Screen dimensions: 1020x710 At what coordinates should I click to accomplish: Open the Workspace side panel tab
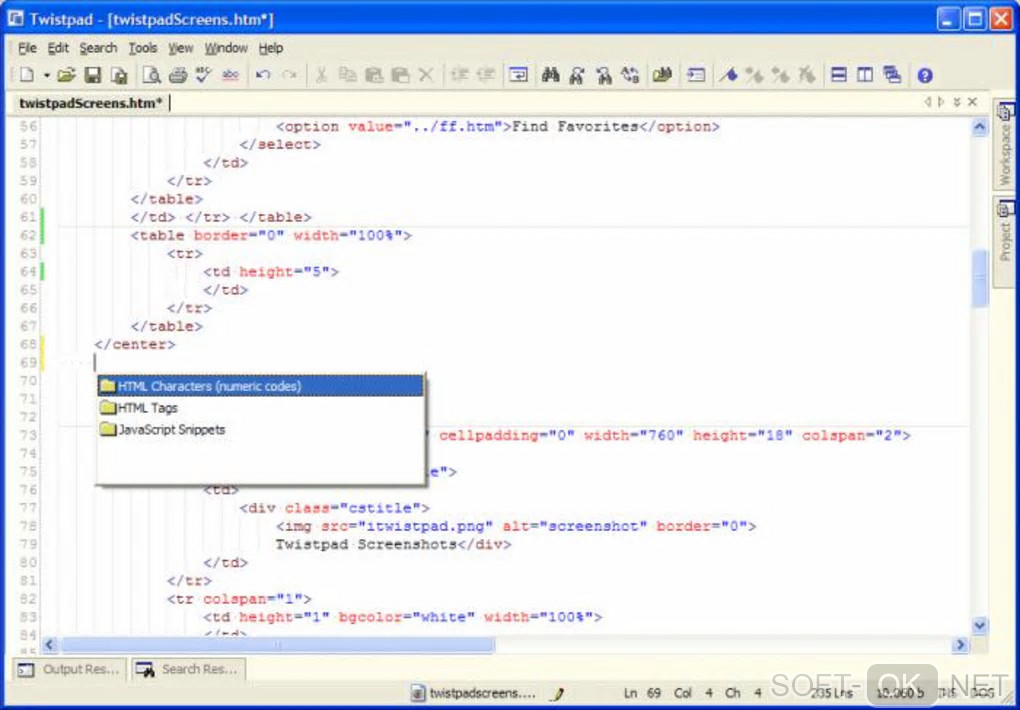click(1005, 144)
